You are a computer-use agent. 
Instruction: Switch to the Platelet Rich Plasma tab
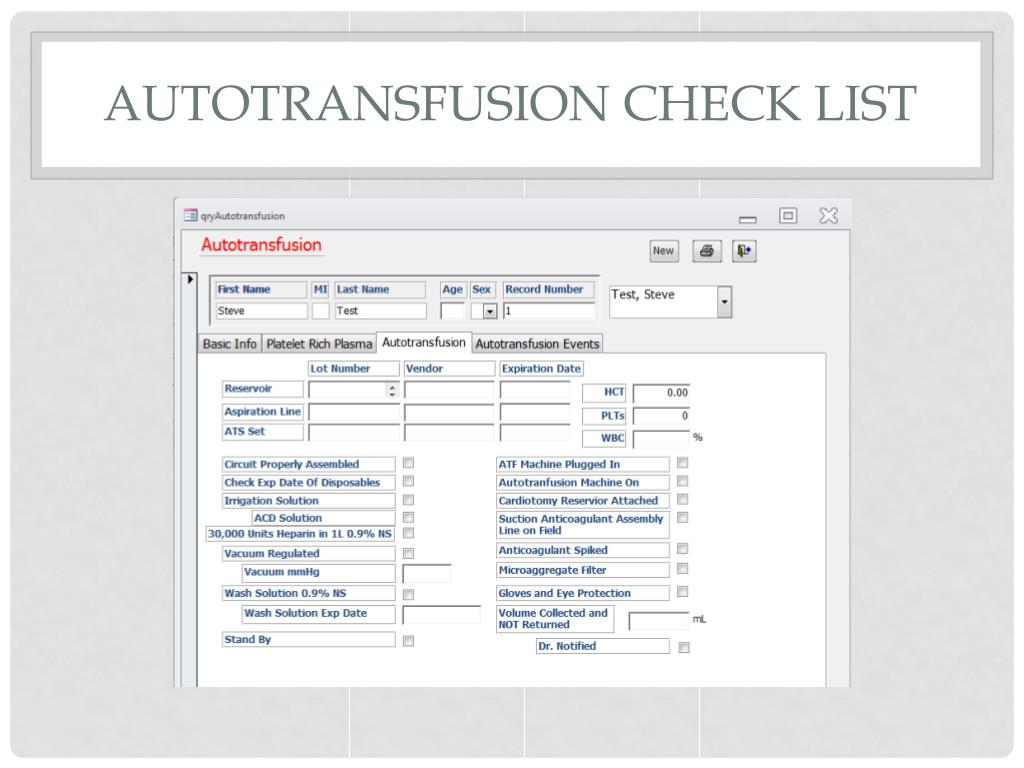(319, 344)
